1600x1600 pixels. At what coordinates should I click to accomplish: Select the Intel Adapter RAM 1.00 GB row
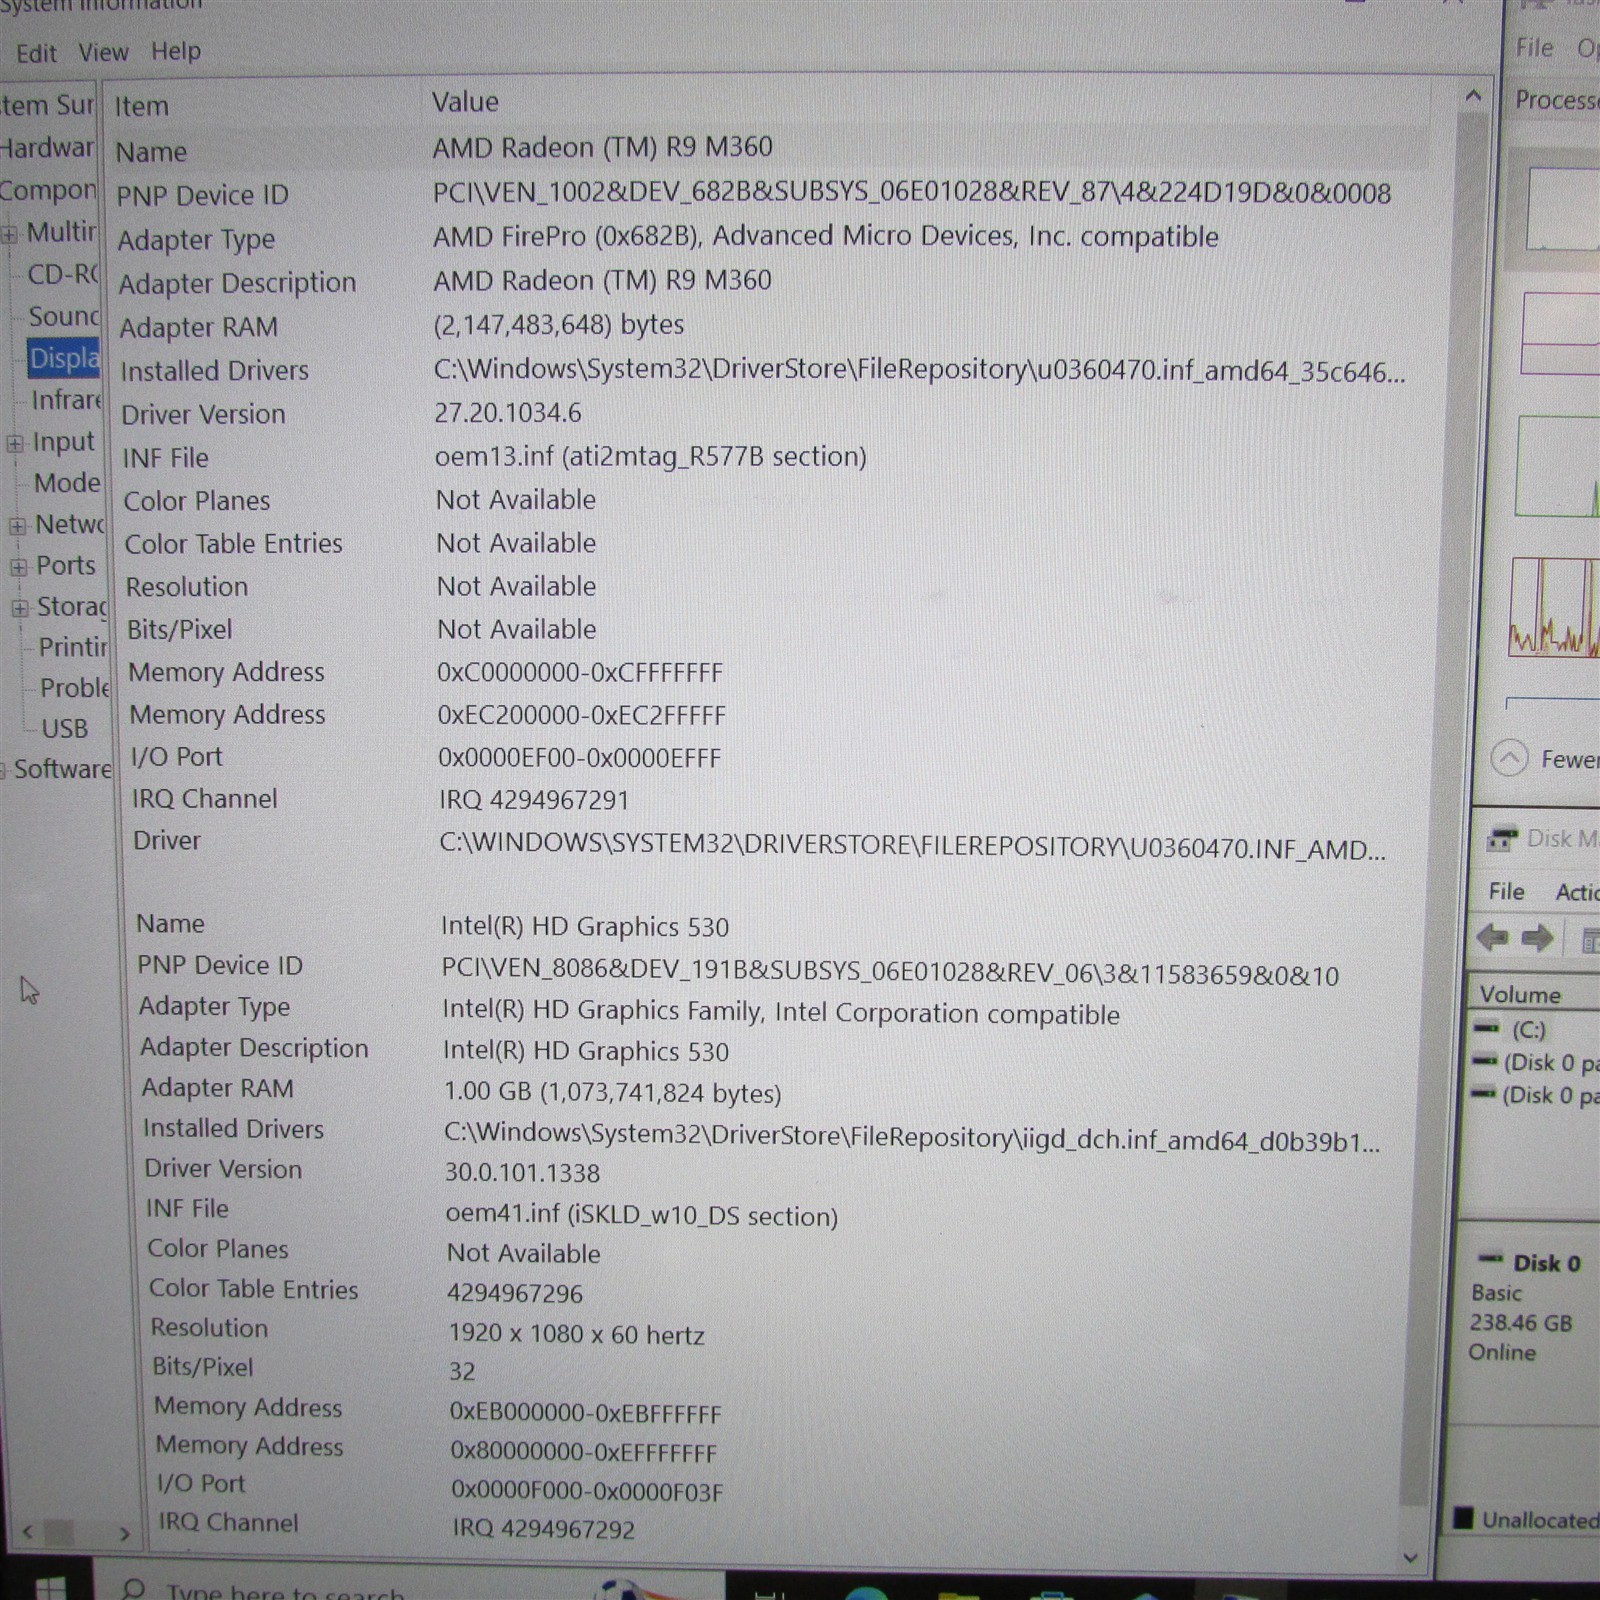click(780, 1090)
